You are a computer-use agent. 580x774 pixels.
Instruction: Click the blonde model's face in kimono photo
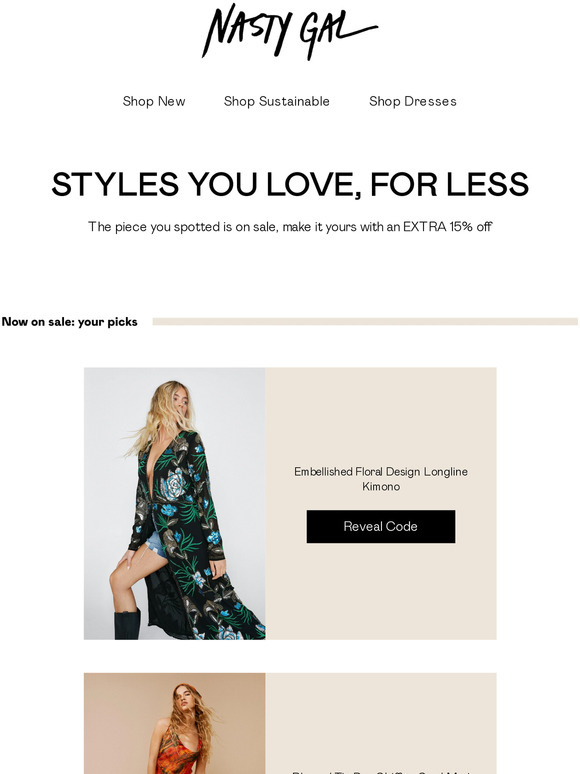[182, 402]
